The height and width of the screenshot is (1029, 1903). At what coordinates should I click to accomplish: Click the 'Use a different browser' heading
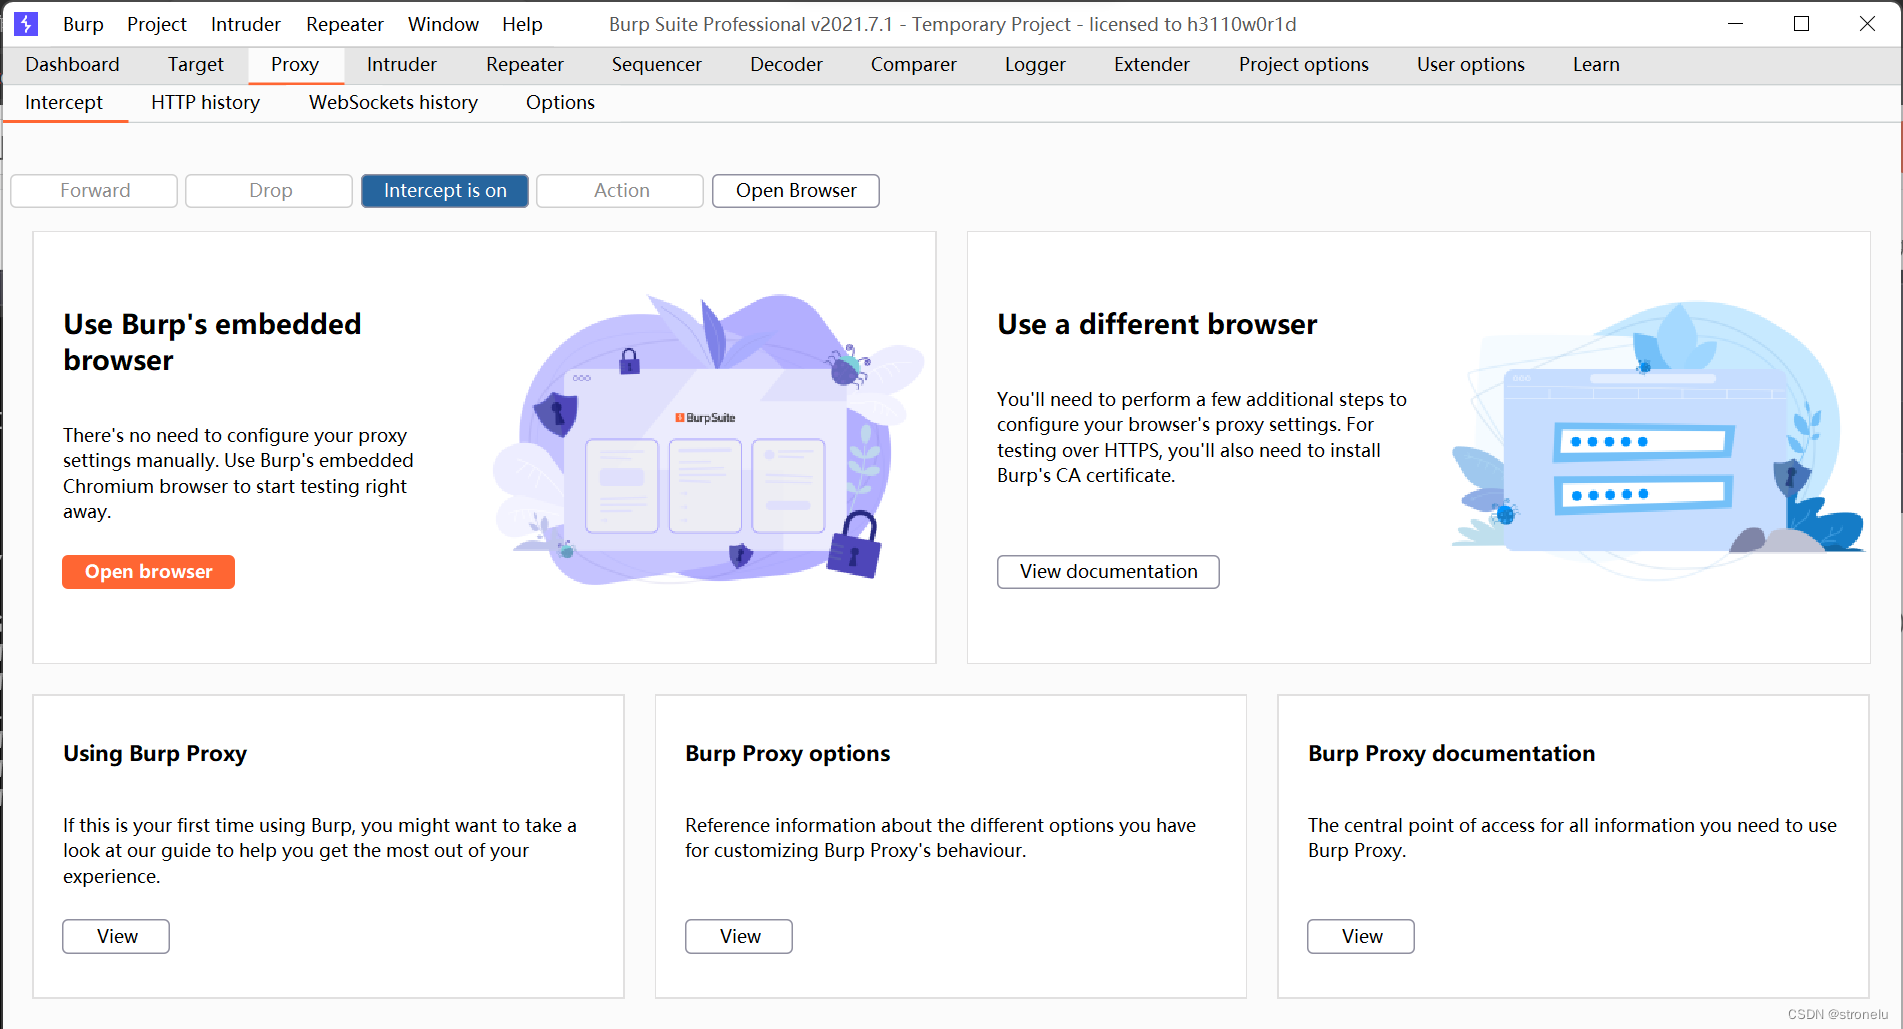pos(1157,325)
